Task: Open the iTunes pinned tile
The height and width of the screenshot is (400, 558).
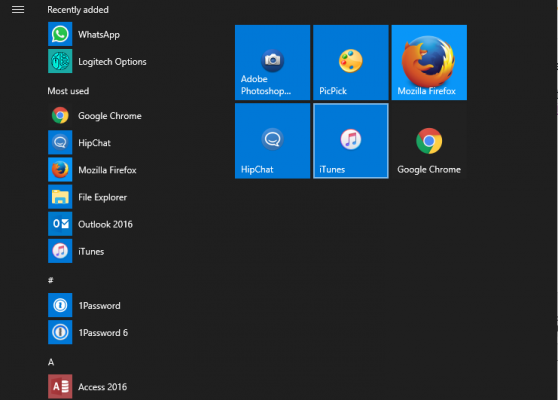Action: click(x=351, y=141)
